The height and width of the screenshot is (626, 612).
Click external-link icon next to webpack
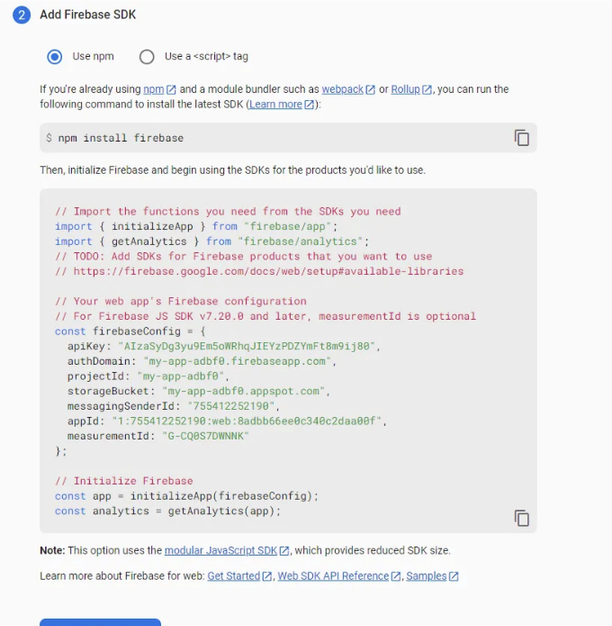pos(370,89)
